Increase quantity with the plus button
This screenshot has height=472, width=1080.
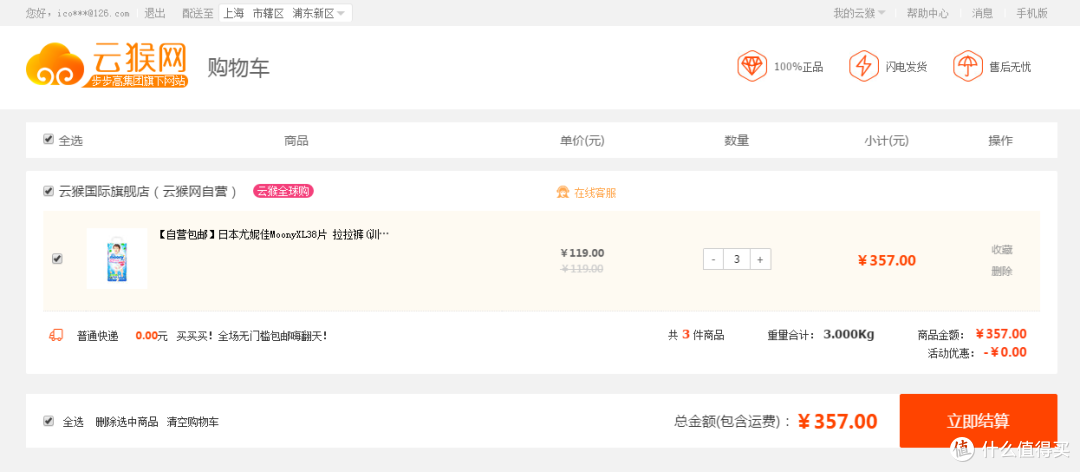(x=760, y=260)
